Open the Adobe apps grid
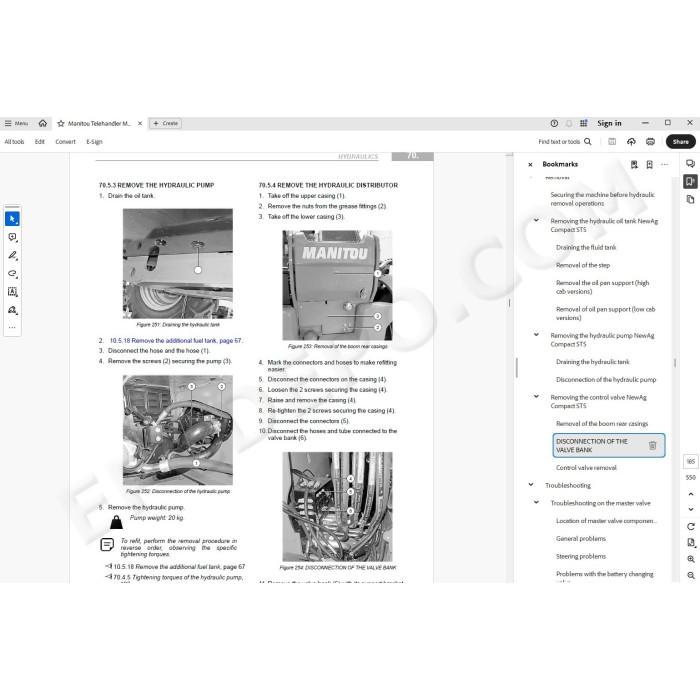 click(583, 123)
